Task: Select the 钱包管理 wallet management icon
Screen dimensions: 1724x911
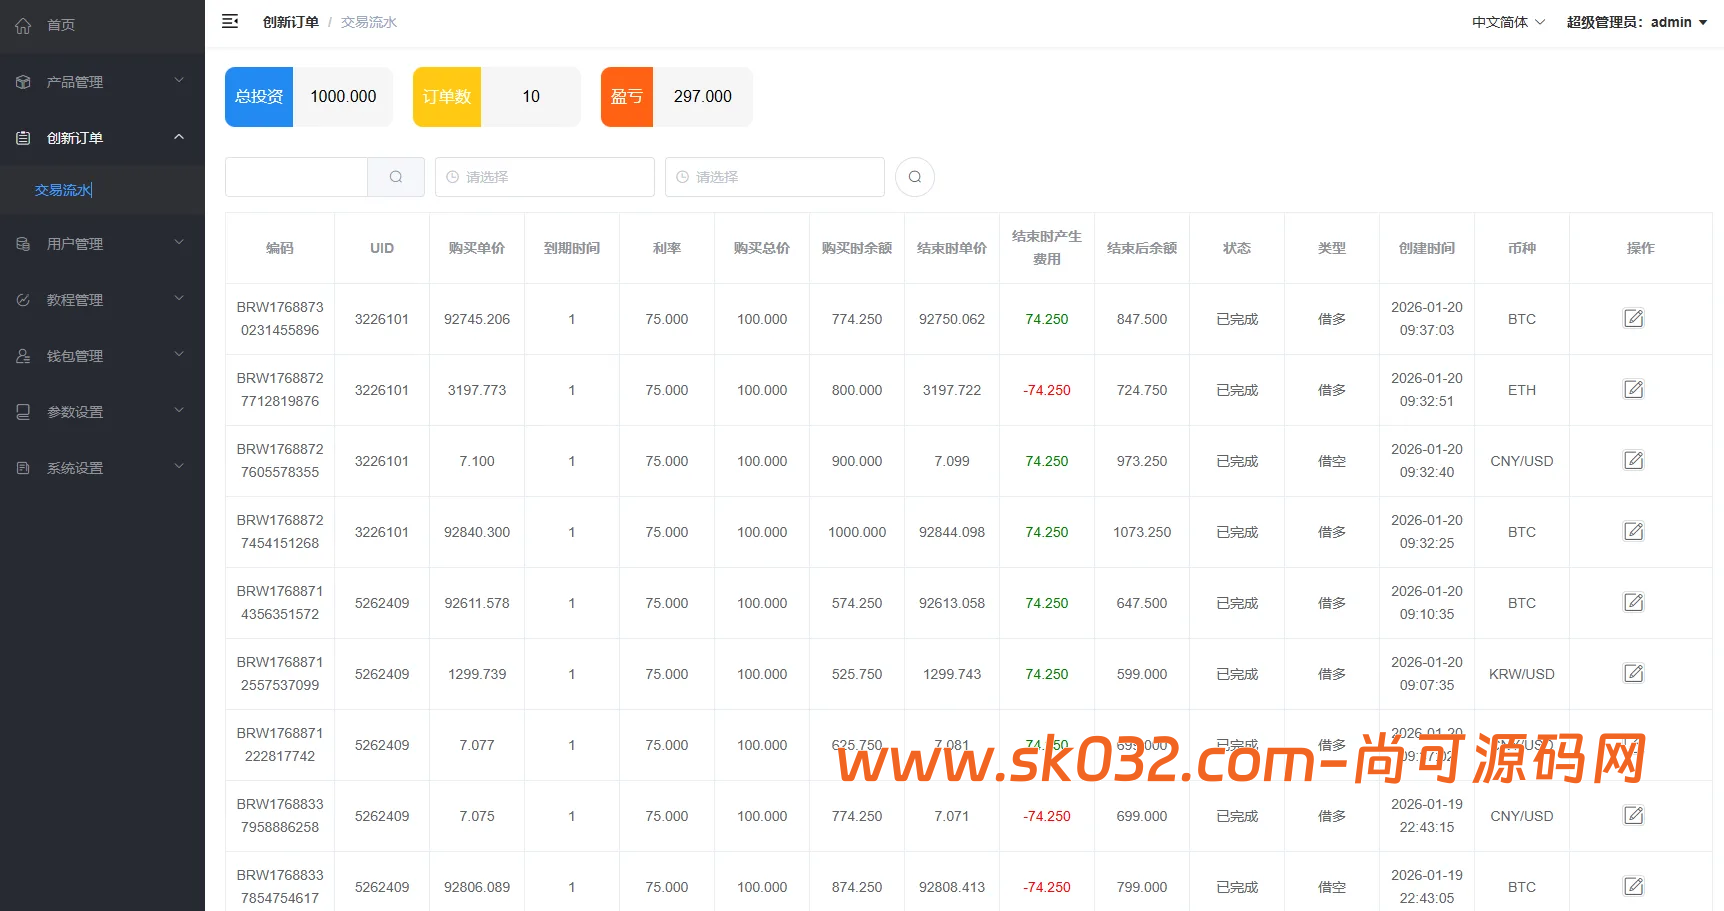Action: coord(23,355)
